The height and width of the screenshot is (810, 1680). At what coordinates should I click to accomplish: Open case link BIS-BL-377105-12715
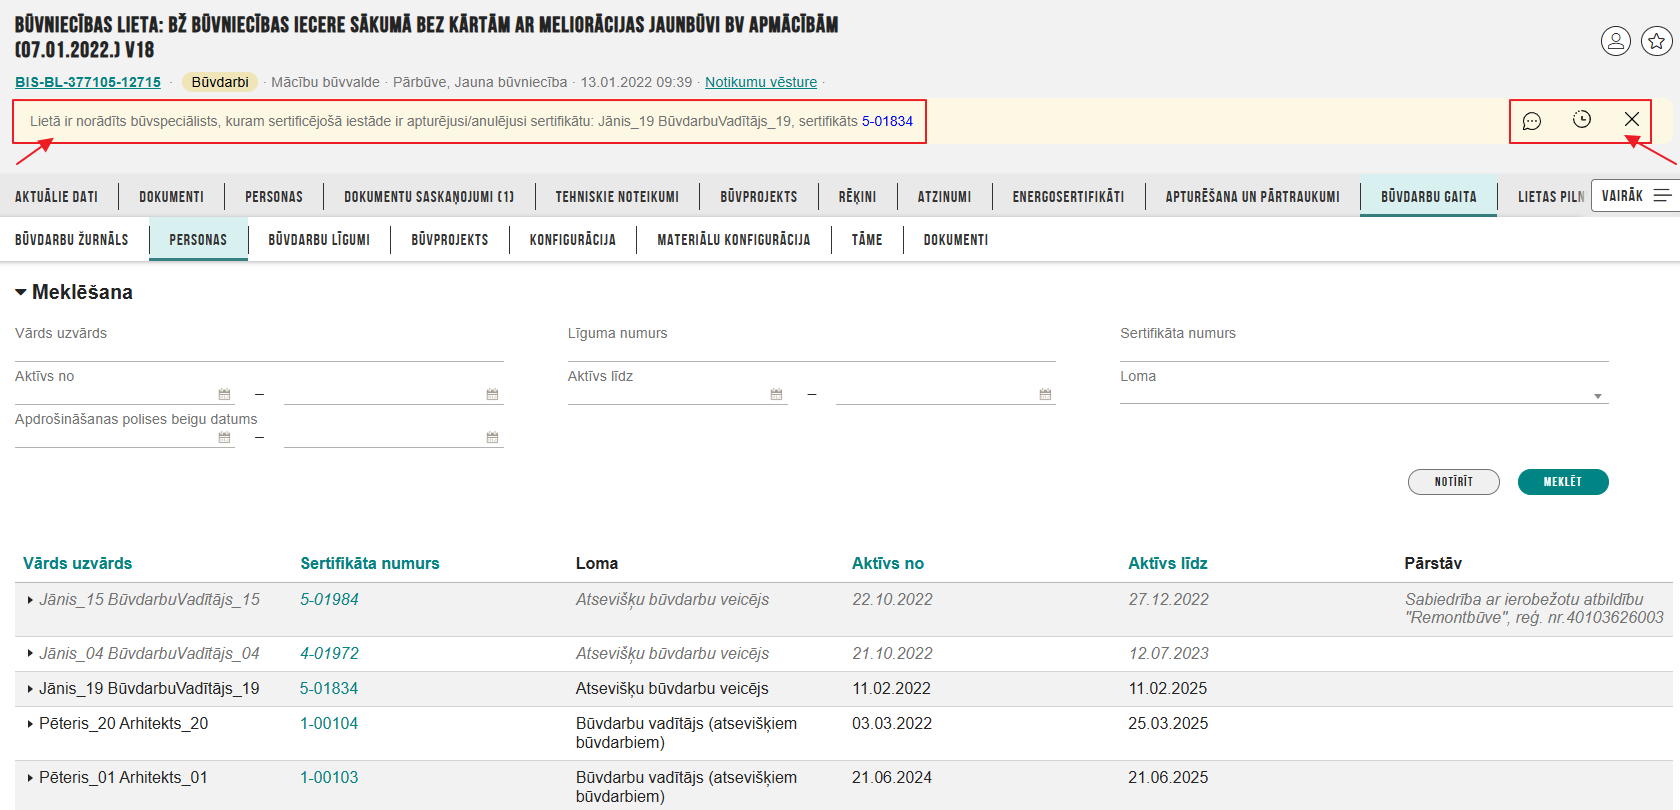pos(88,82)
